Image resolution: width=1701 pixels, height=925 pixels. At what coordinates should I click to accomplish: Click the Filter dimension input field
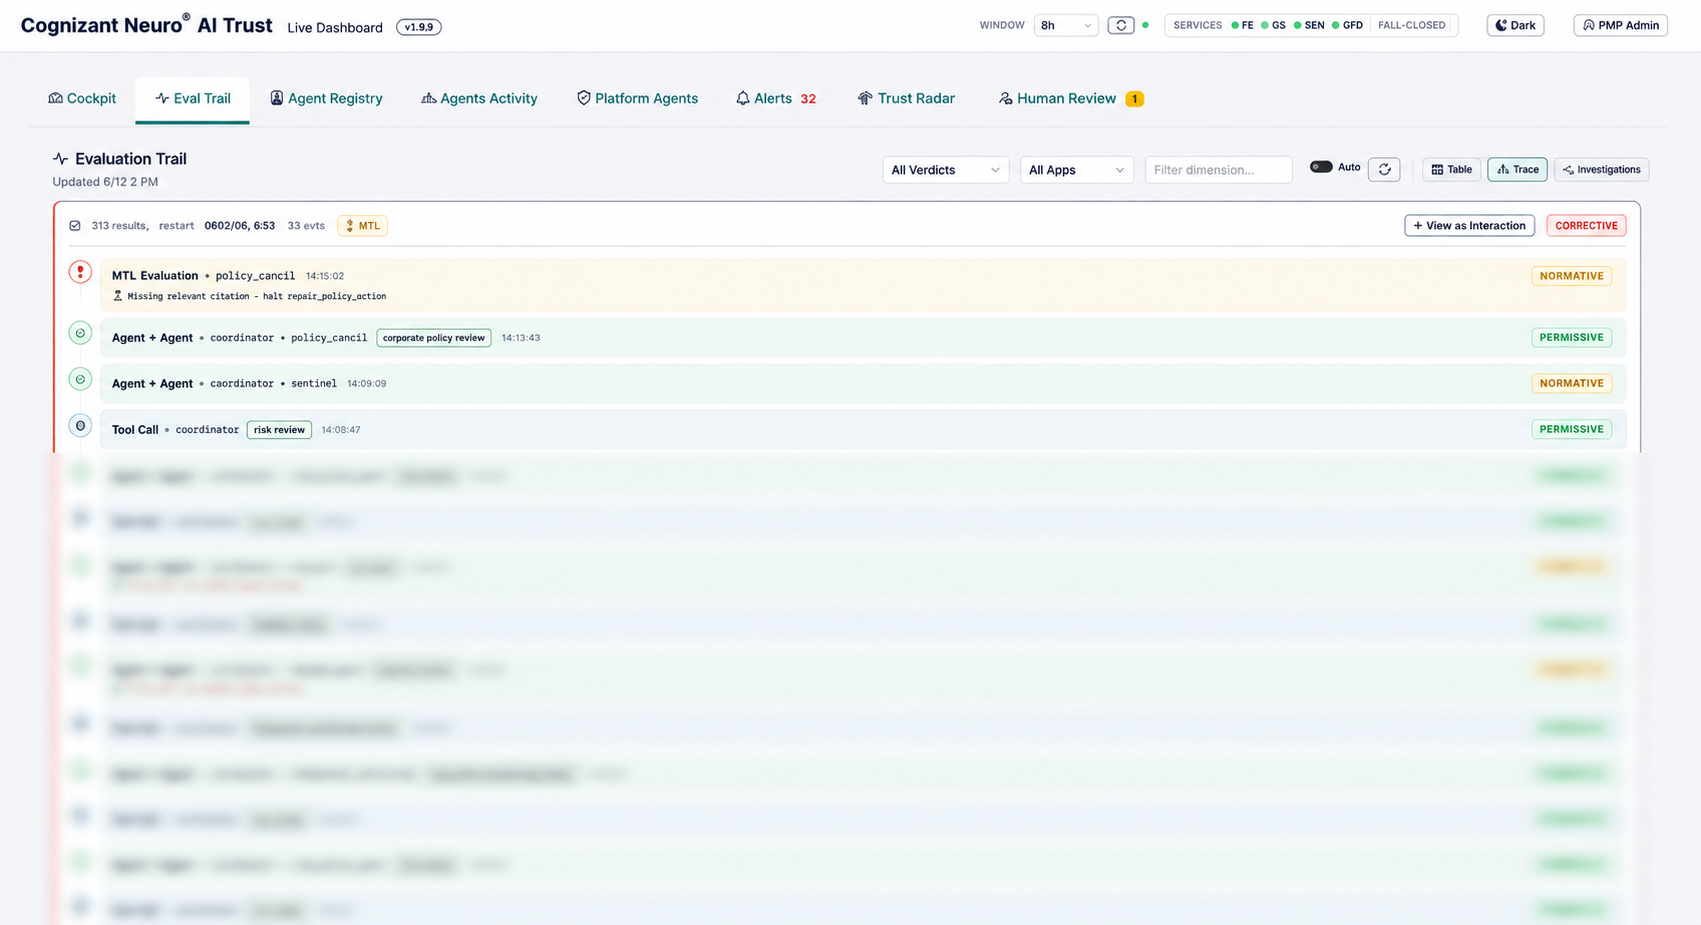click(x=1218, y=170)
